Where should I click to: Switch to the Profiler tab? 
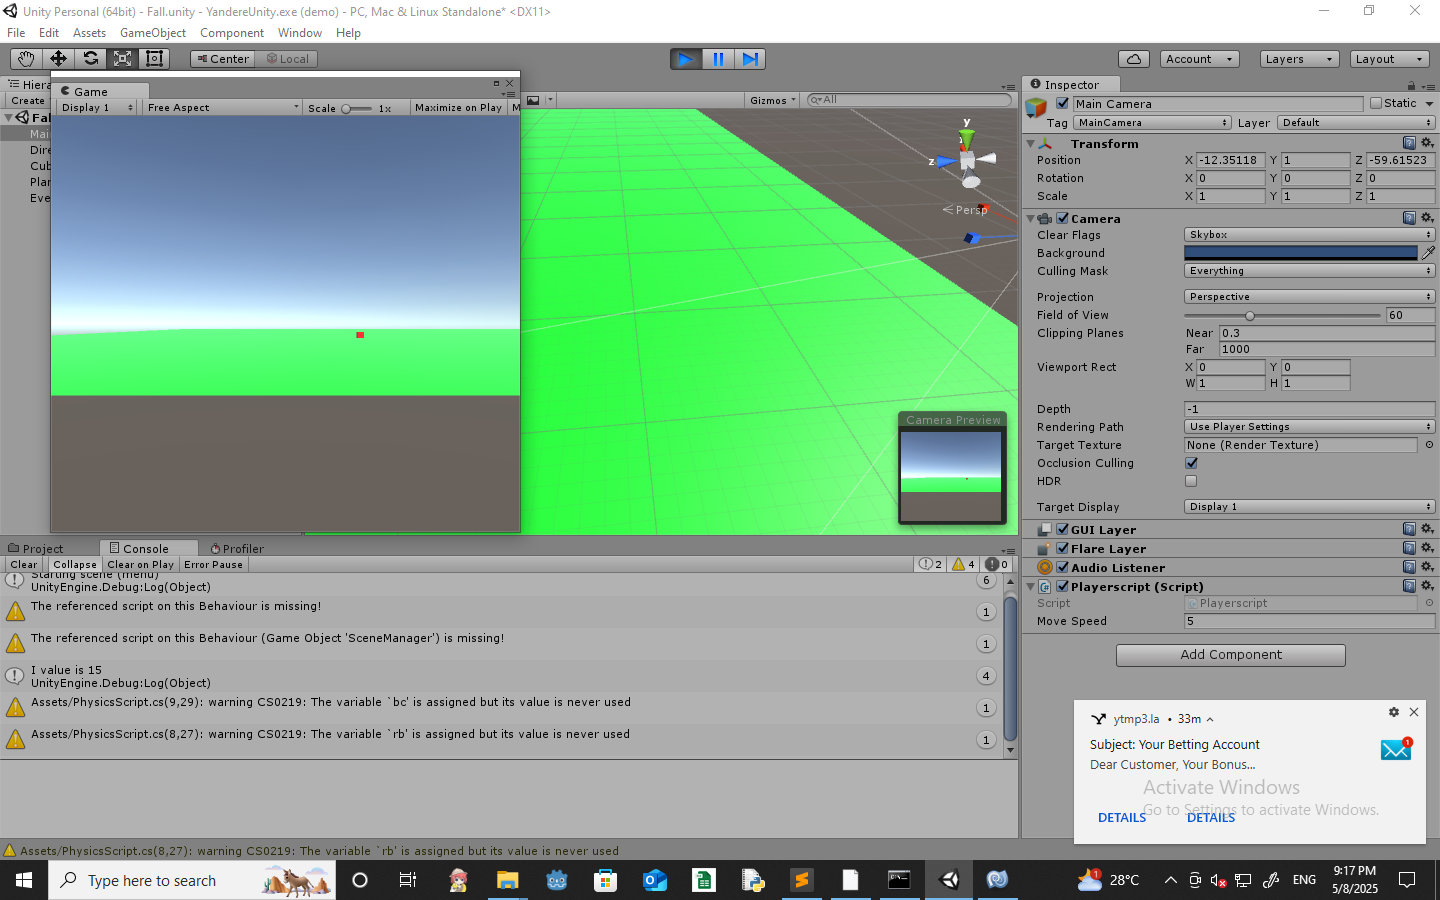(x=237, y=548)
